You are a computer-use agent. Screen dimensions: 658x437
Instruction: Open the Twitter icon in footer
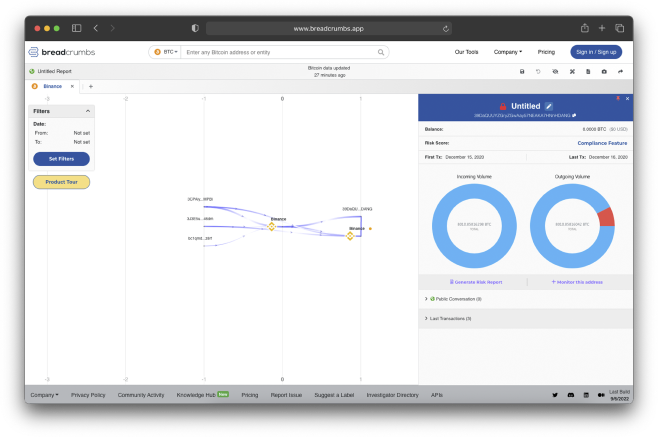click(x=555, y=395)
